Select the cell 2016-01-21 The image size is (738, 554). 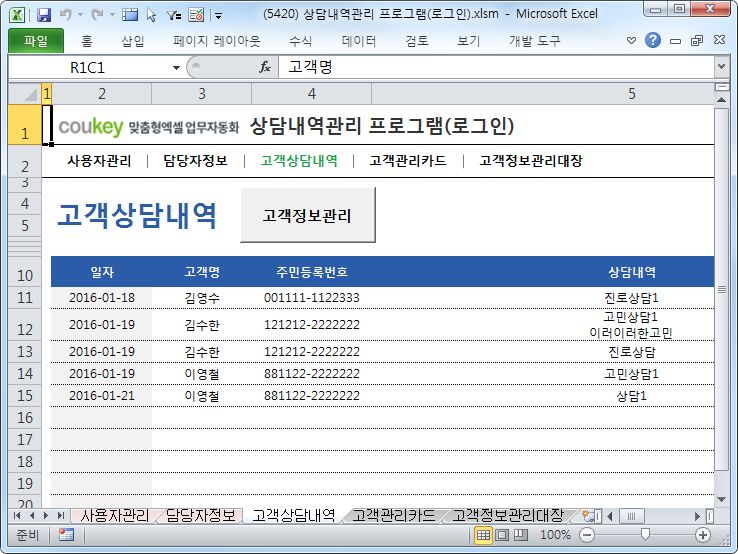(102, 396)
